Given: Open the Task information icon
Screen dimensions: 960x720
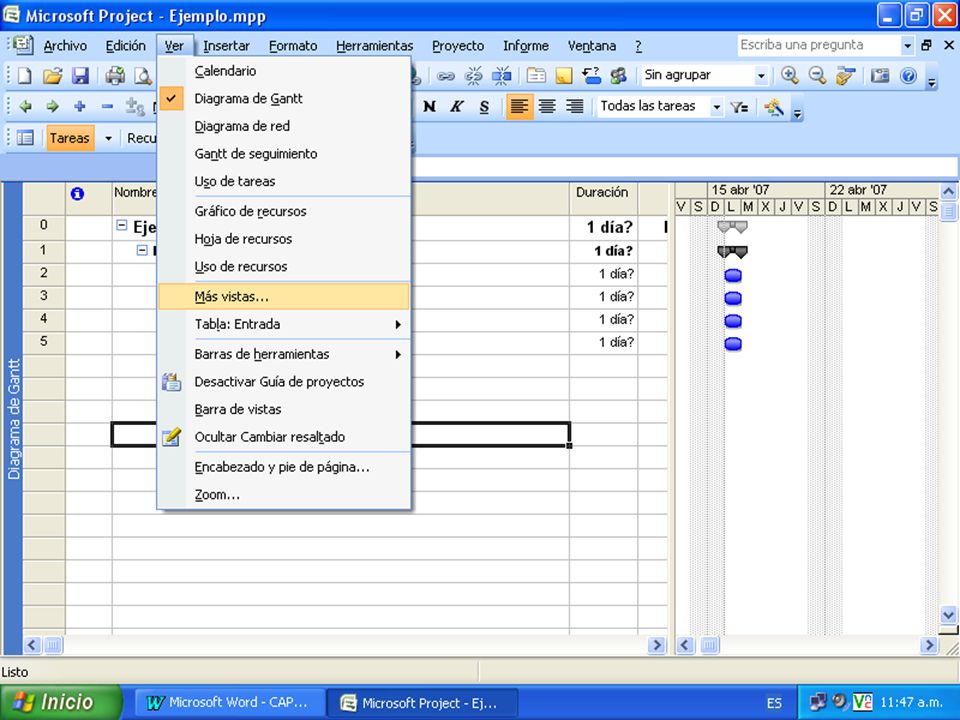Looking at the screenshot, I should (536, 76).
